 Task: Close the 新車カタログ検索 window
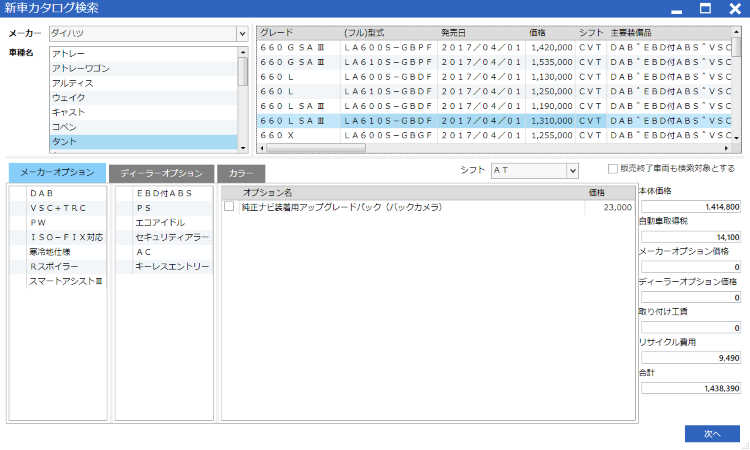[x=735, y=9]
